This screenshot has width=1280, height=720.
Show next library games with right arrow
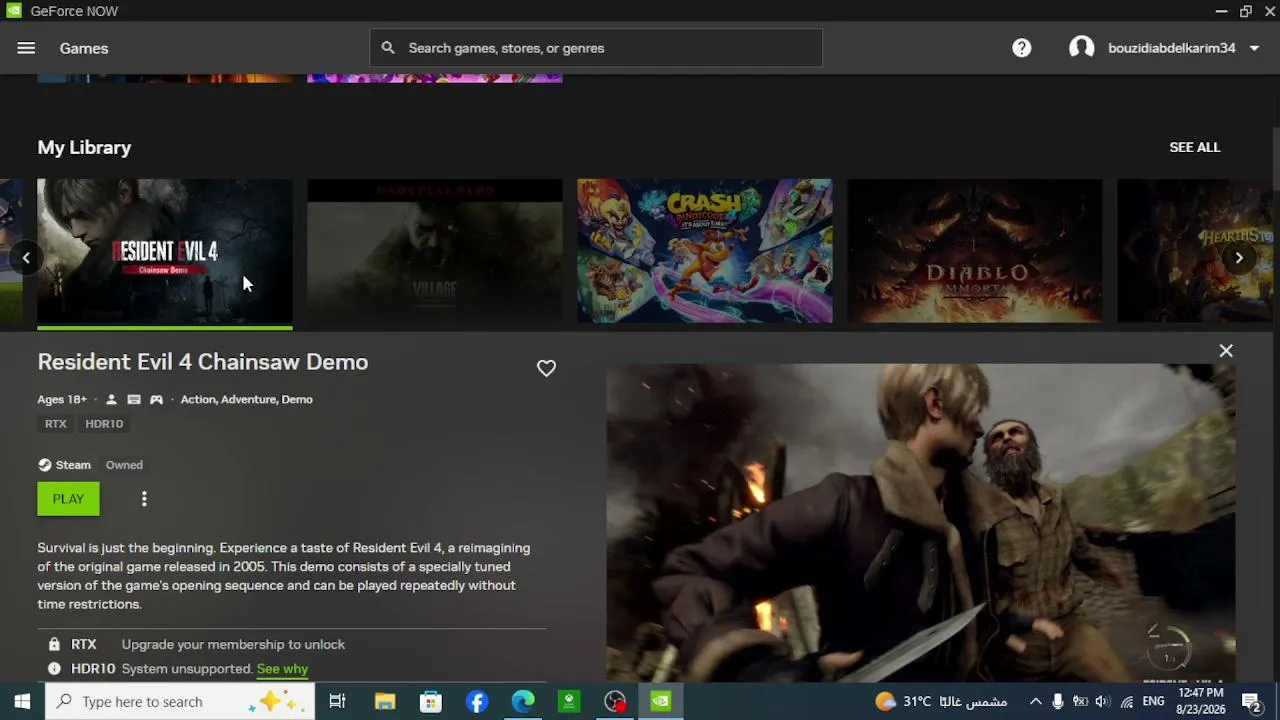pos(1239,258)
